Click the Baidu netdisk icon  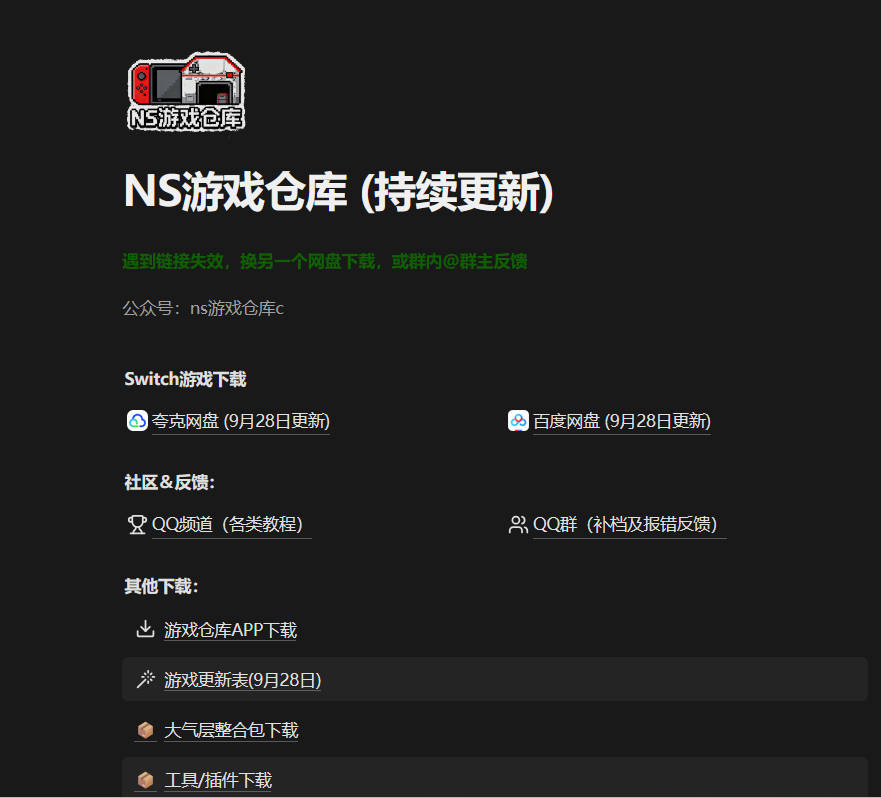pos(518,421)
